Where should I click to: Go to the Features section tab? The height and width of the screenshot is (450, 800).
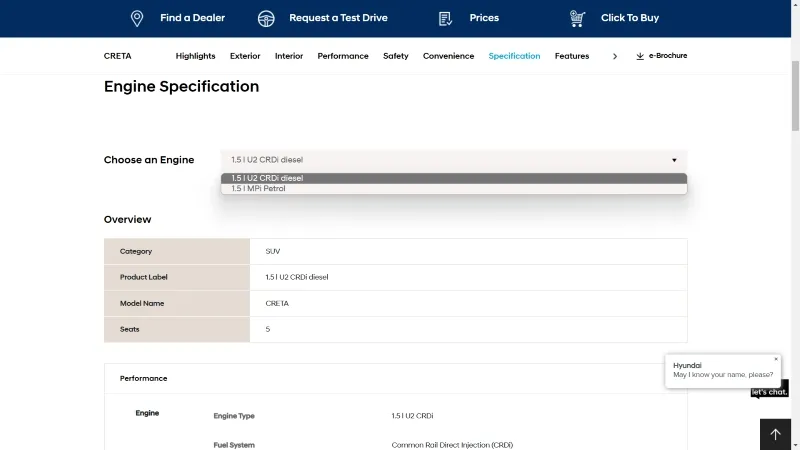(572, 56)
